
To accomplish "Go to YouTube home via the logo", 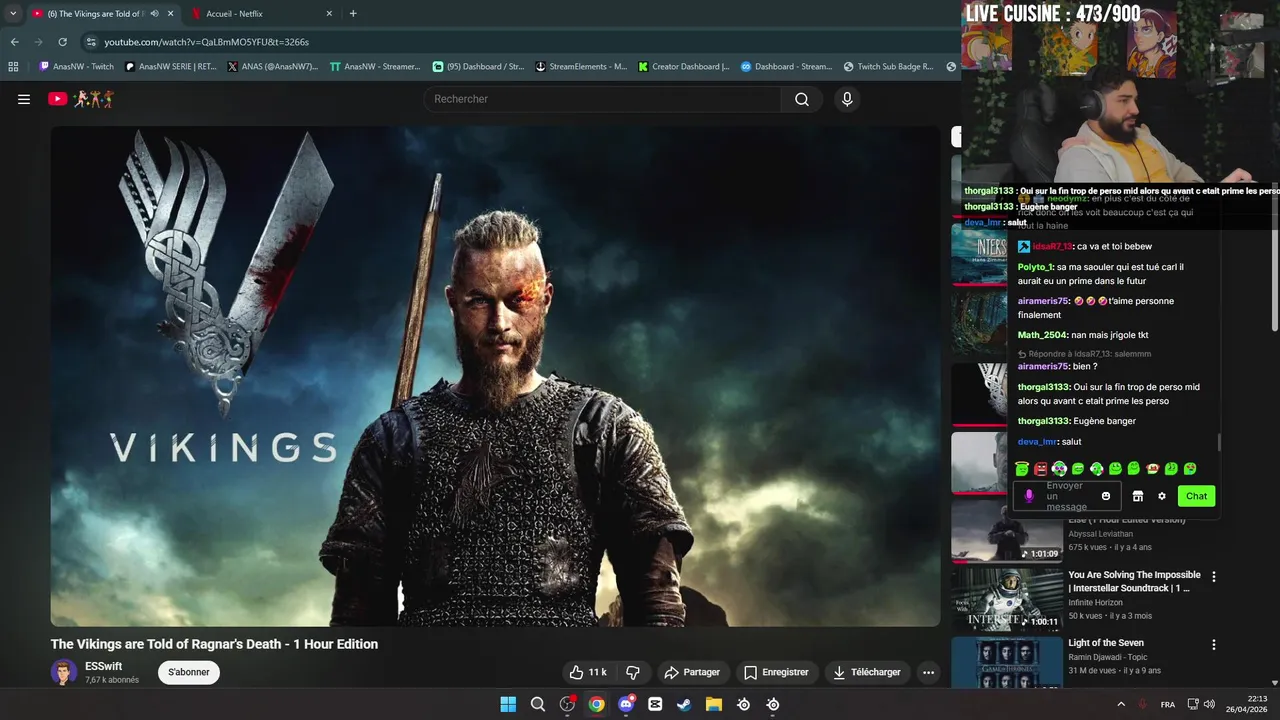I will pyautogui.click(x=81, y=99).
